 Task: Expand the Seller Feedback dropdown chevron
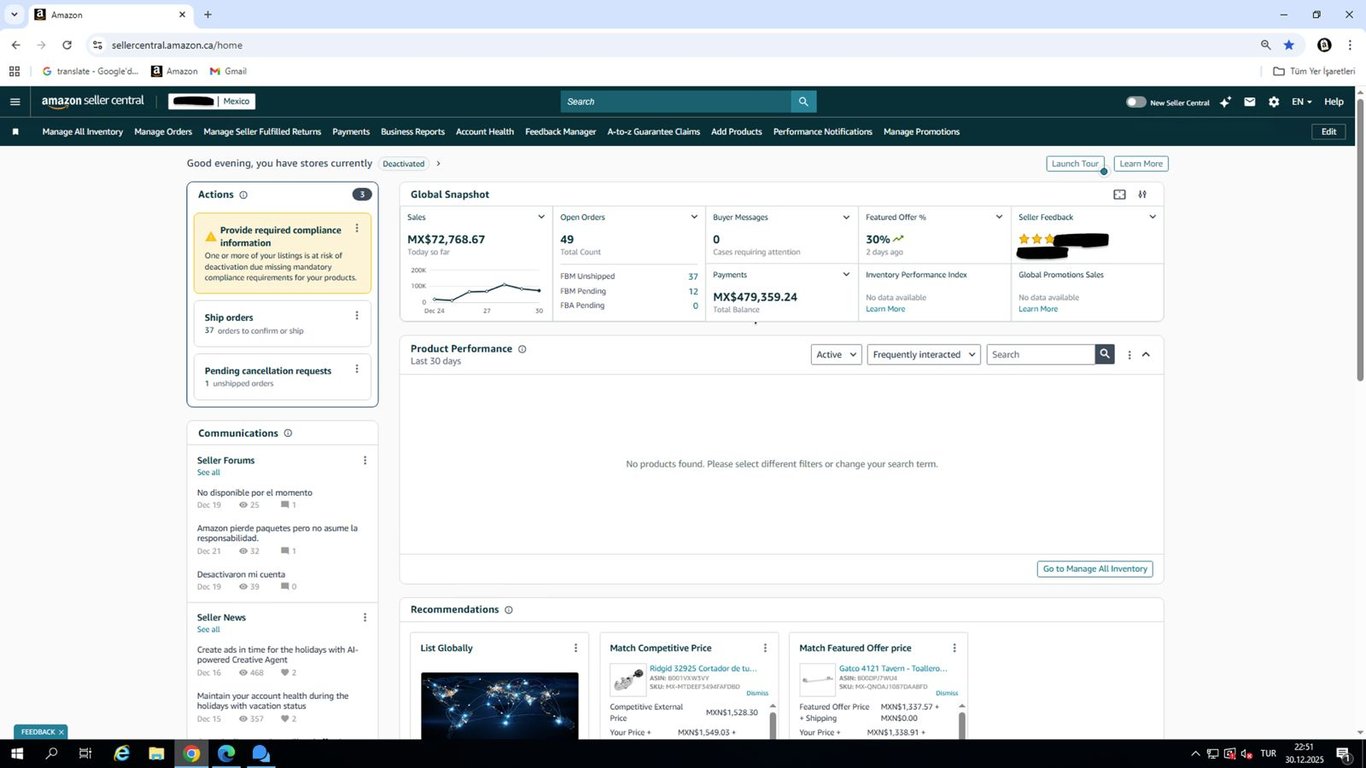click(1152, 217)
